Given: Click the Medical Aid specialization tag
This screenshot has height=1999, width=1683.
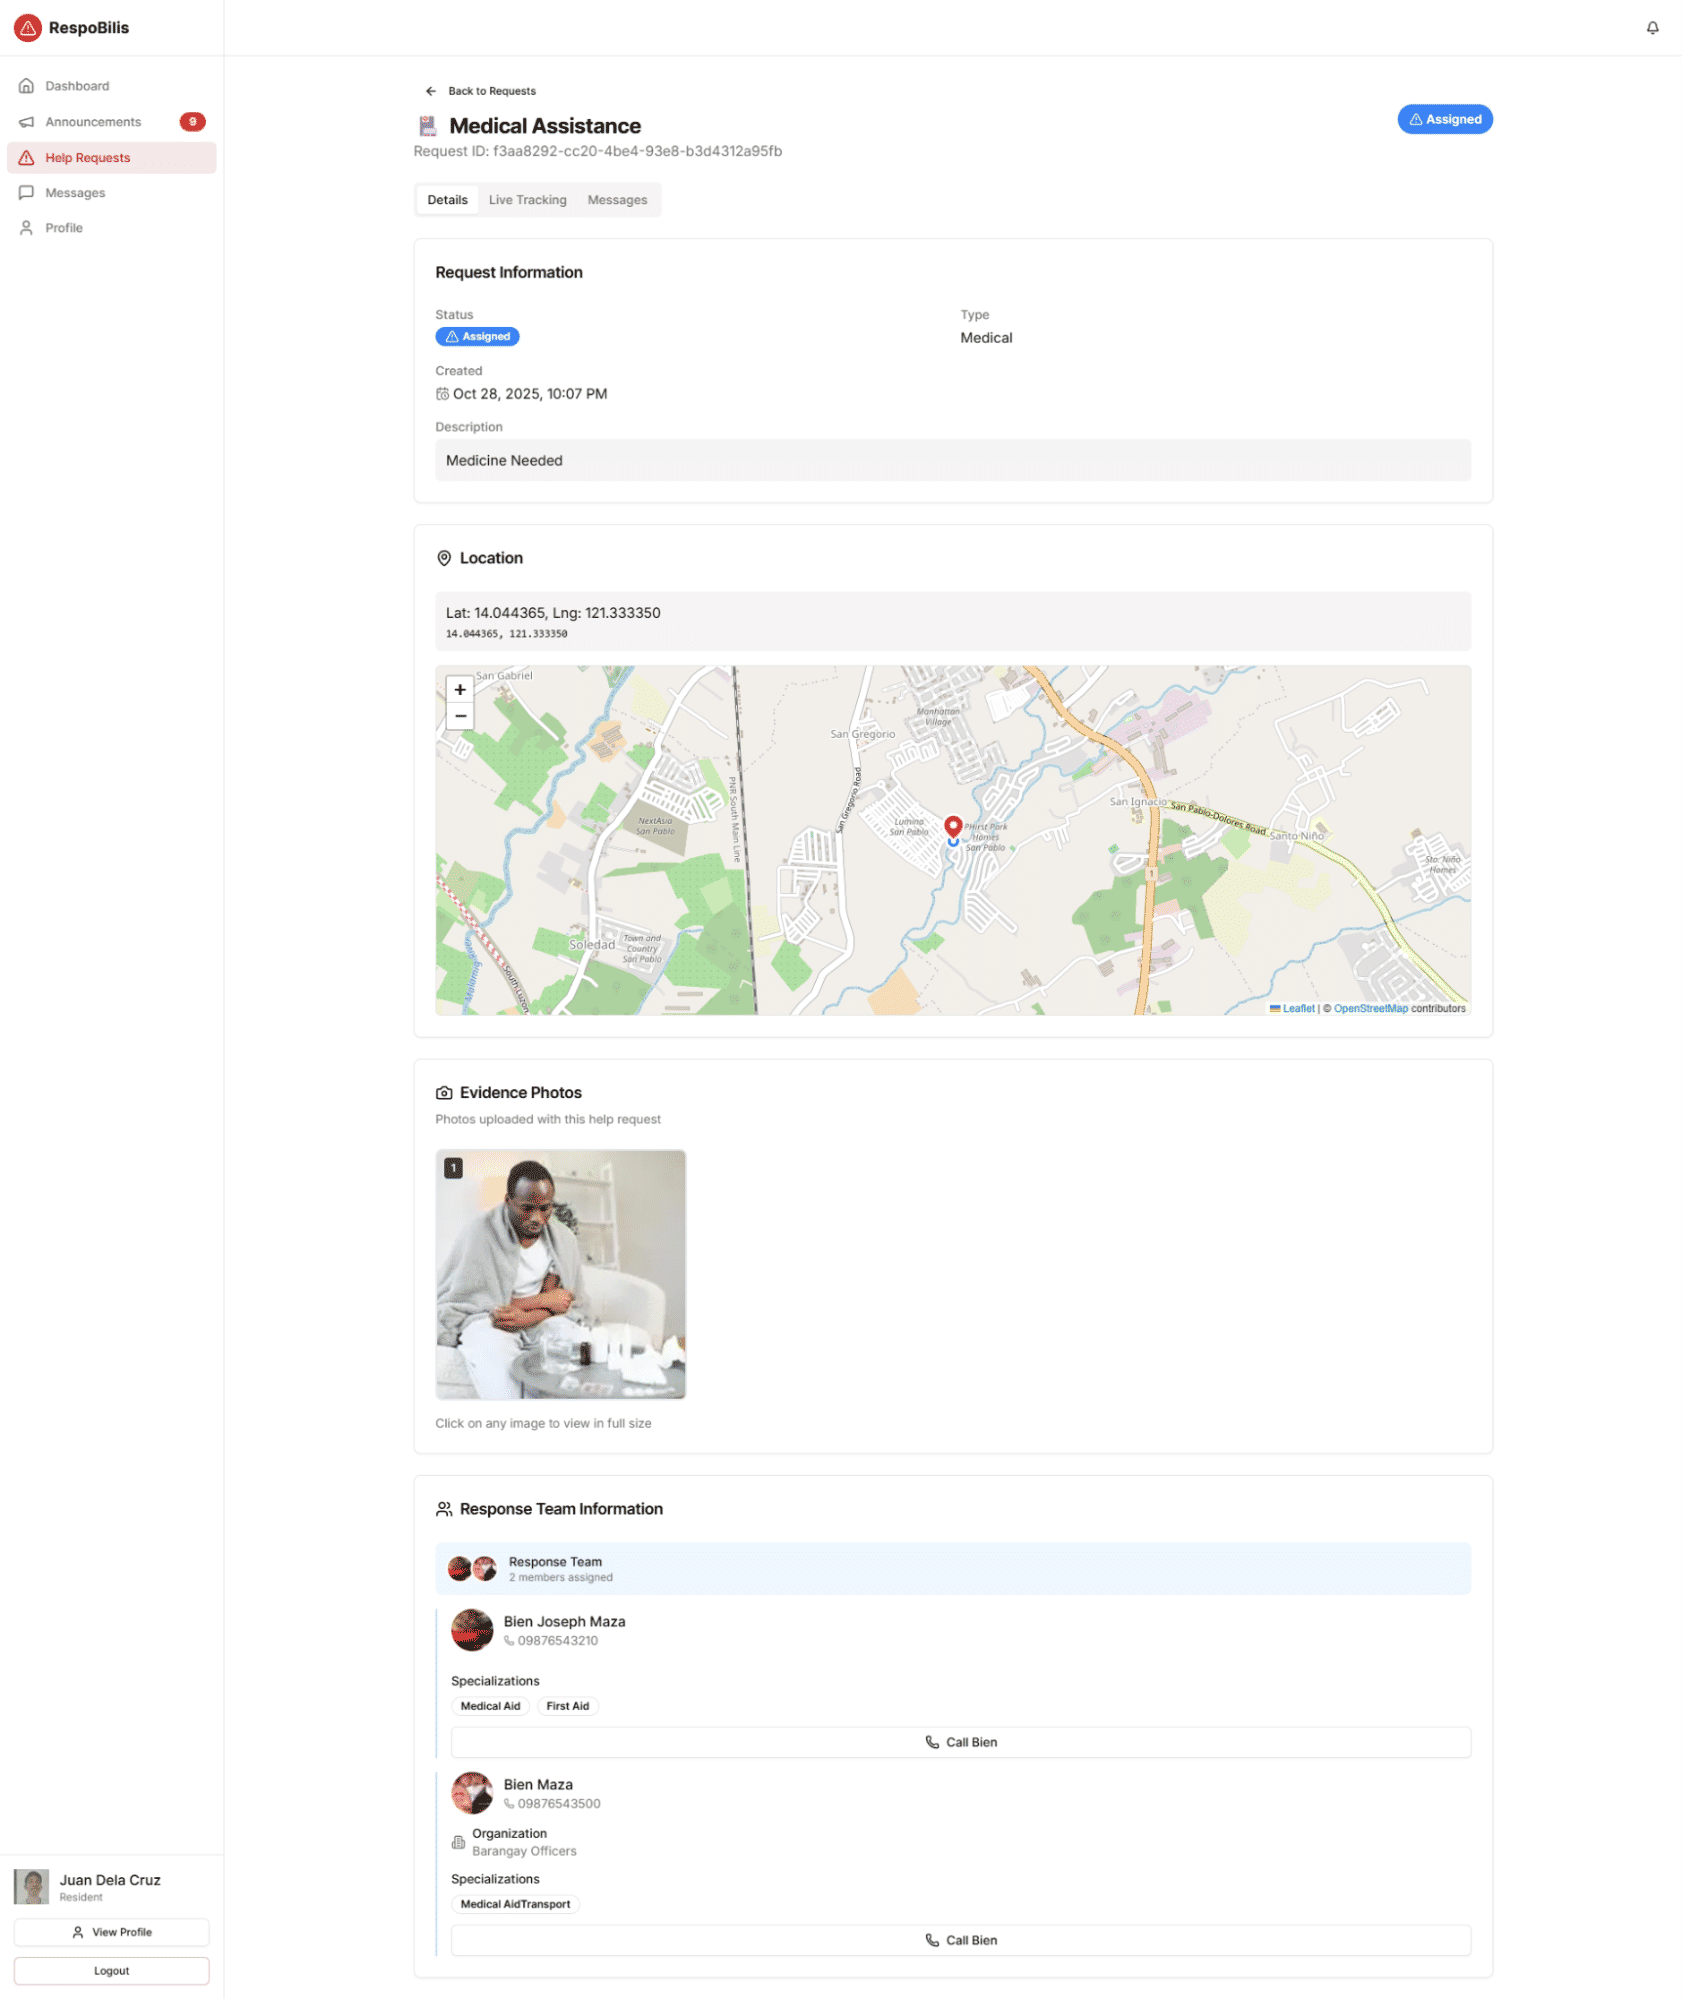Looking at the screenshot, I should click(x=490, y=1706).
